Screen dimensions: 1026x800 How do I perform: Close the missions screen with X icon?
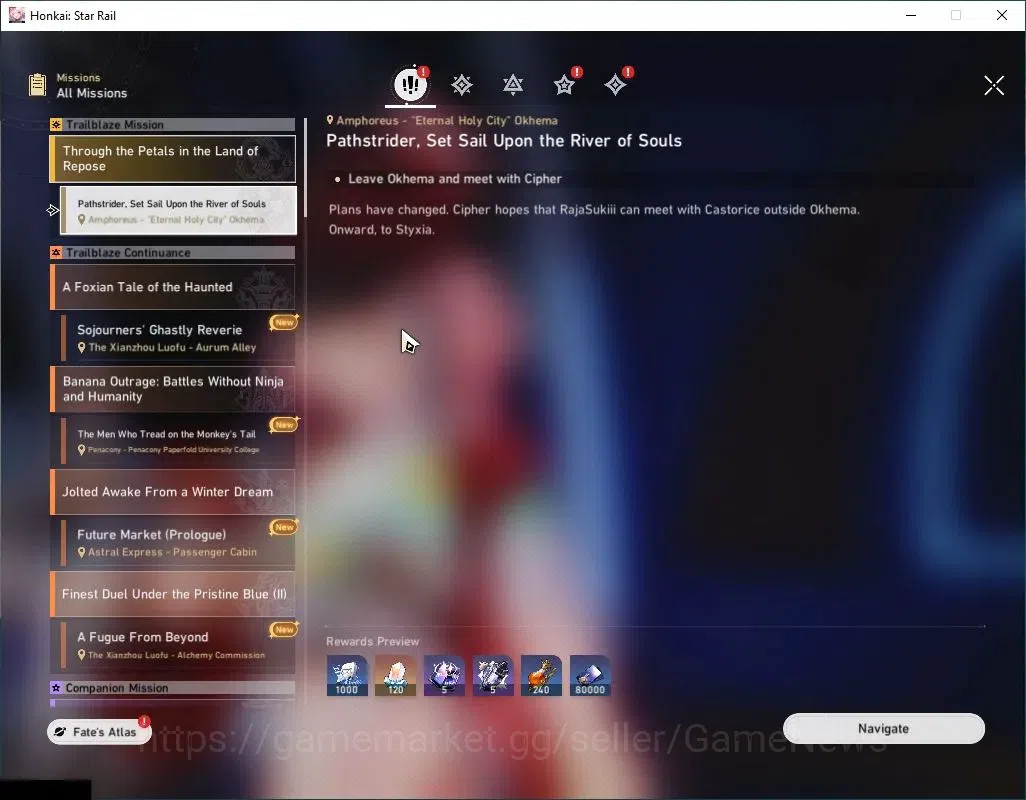(994, 85)
